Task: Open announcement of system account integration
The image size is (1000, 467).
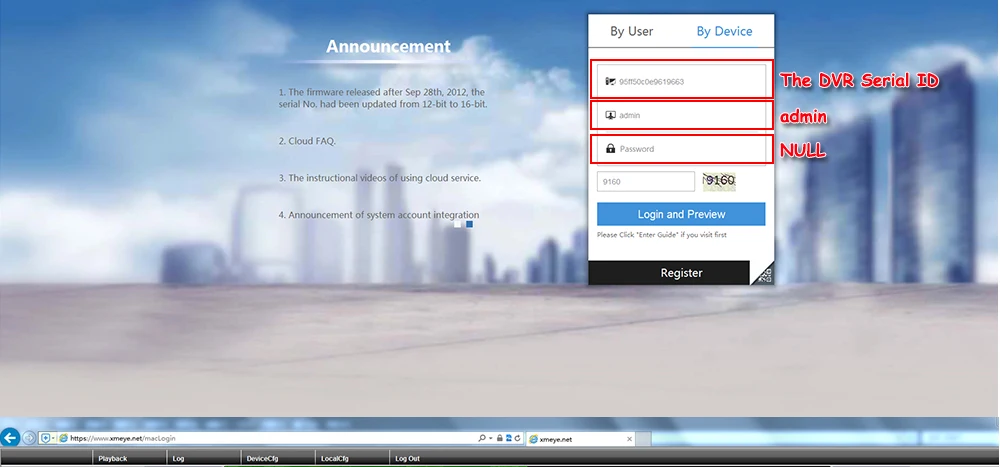Action: click(379, 215)
